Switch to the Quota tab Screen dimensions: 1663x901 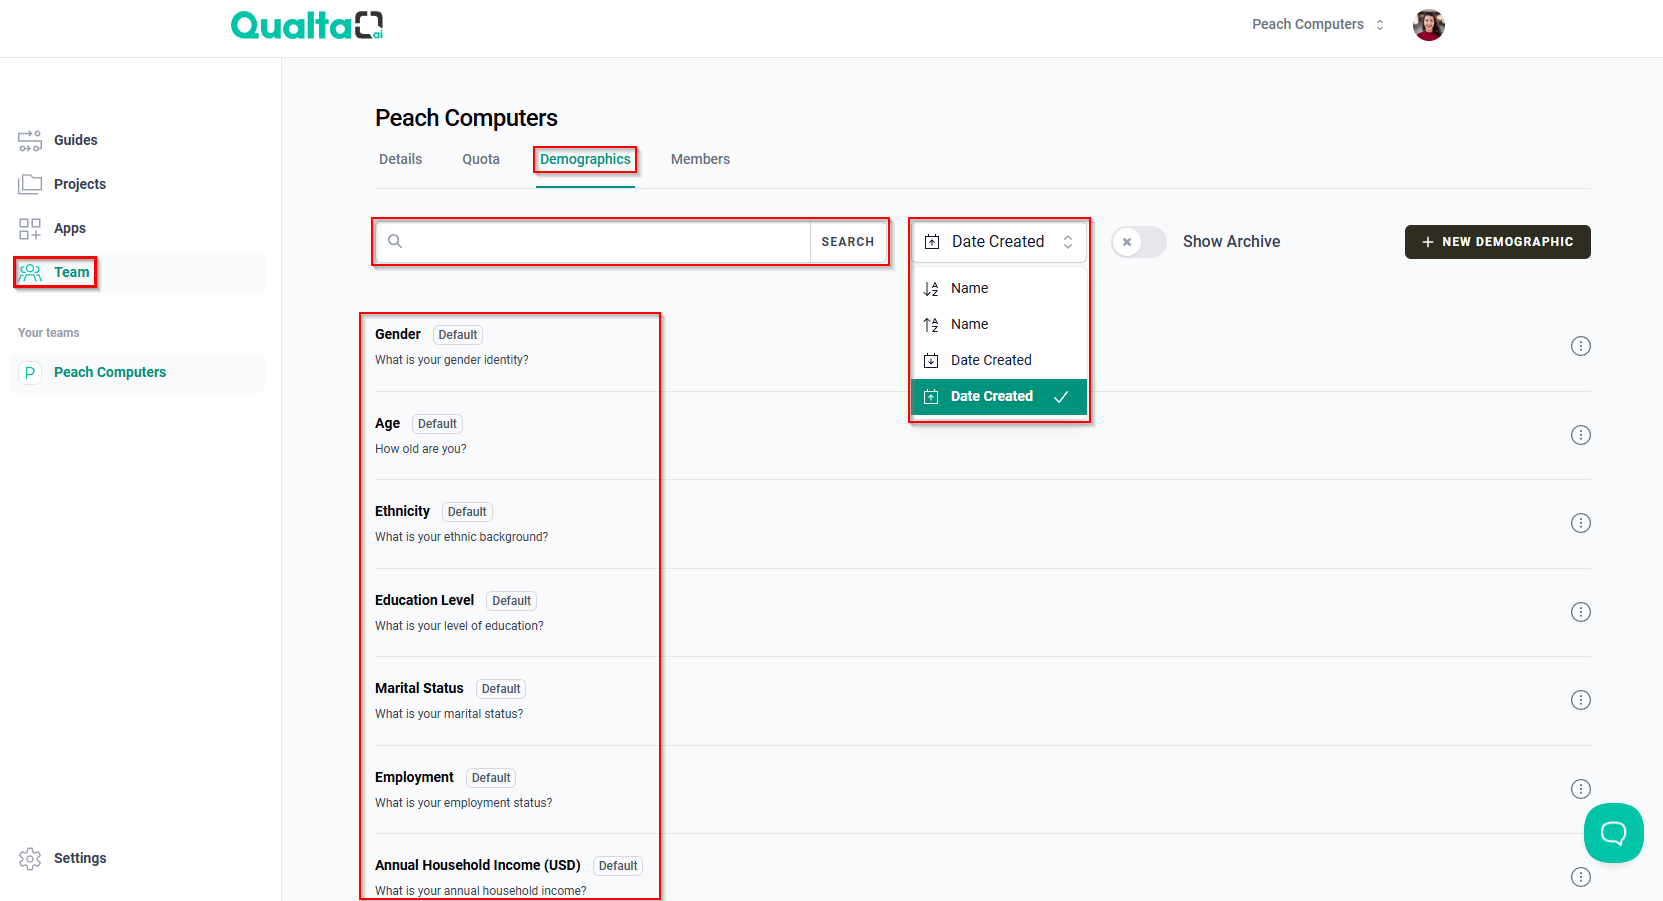[x=481, y=159]
